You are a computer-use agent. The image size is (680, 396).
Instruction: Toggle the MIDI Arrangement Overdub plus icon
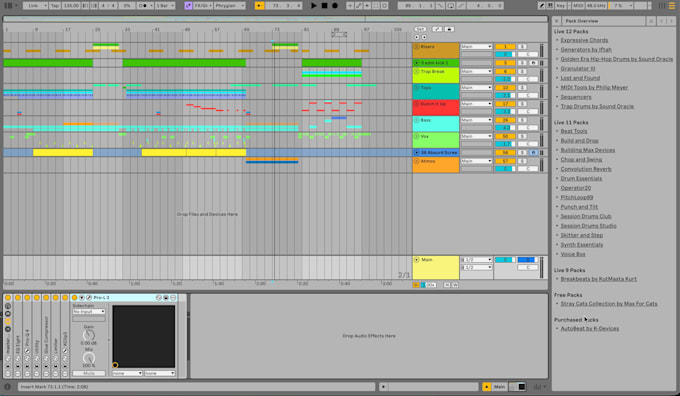tap(350, 6)
